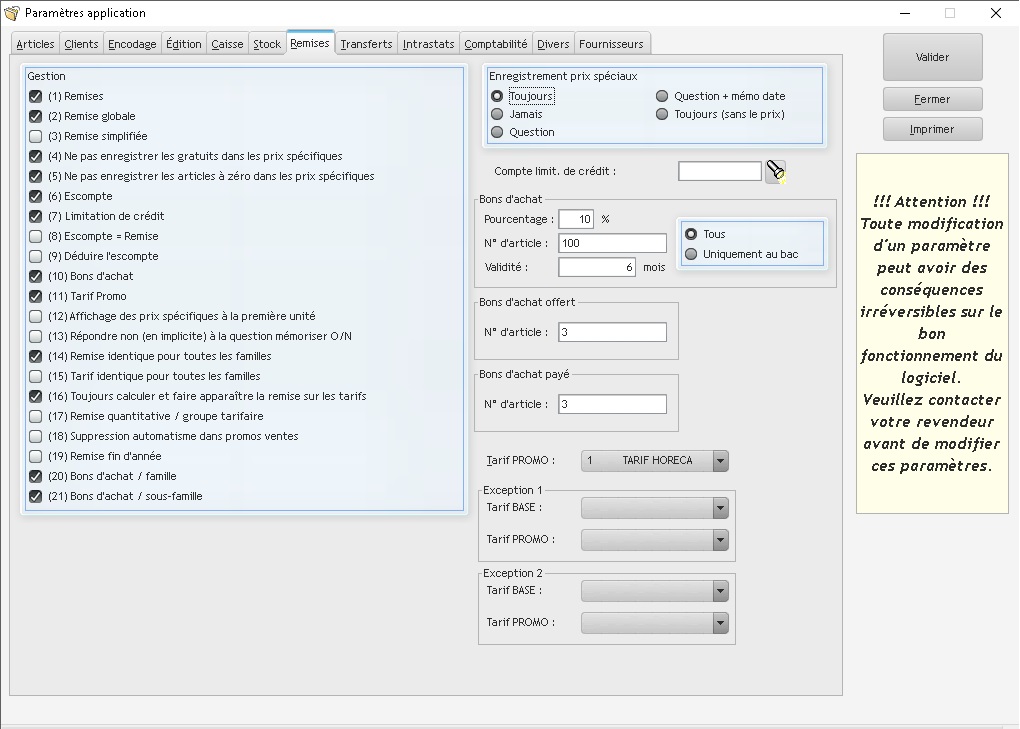
Task: Choose Toujours (sans le prix) option
Action: 662,114
